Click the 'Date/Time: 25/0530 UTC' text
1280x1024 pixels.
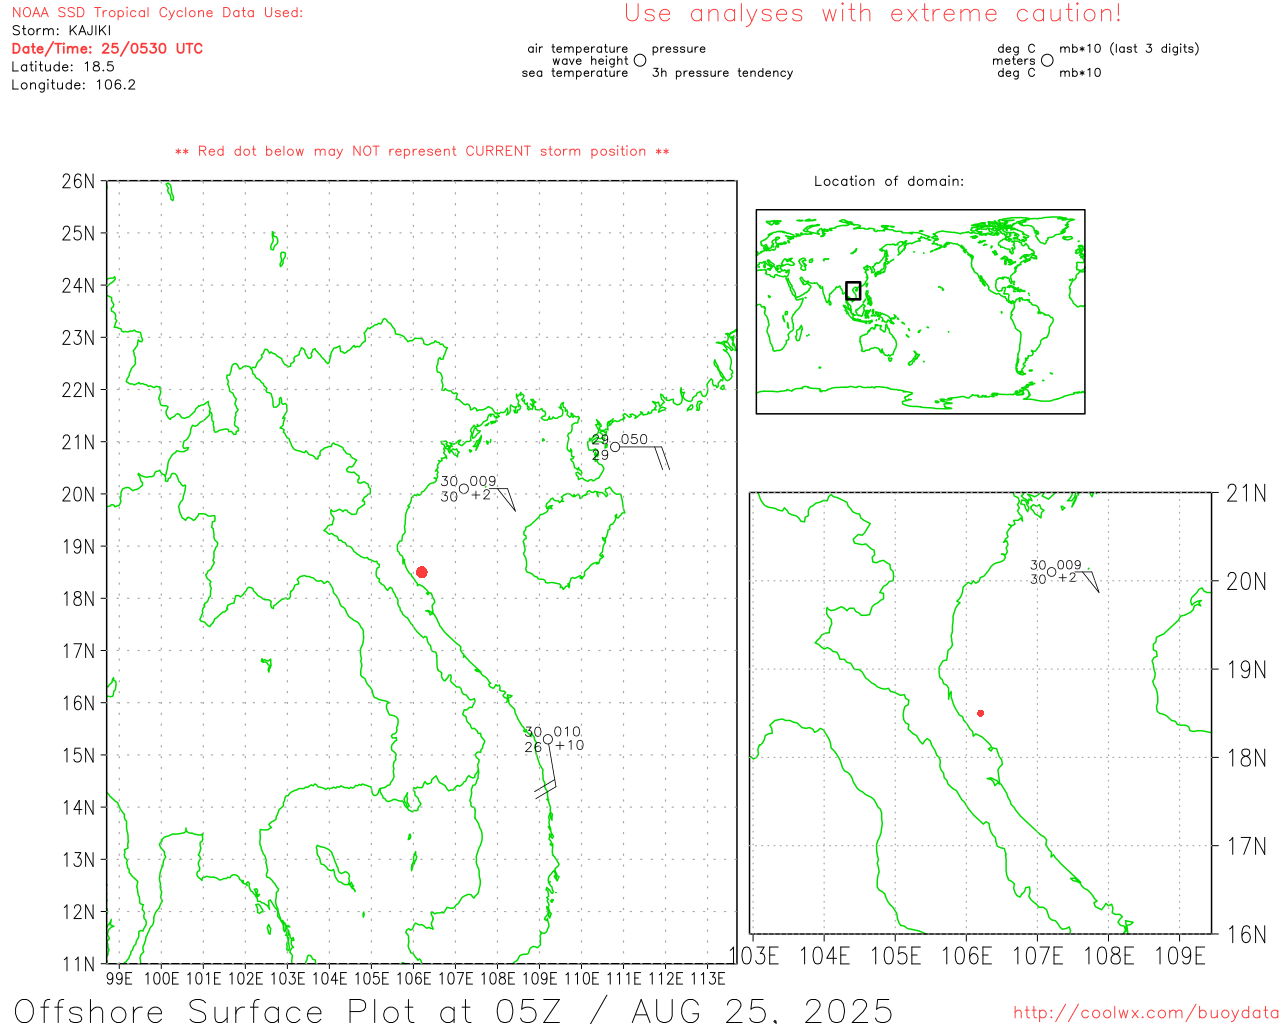coord(107,49)
